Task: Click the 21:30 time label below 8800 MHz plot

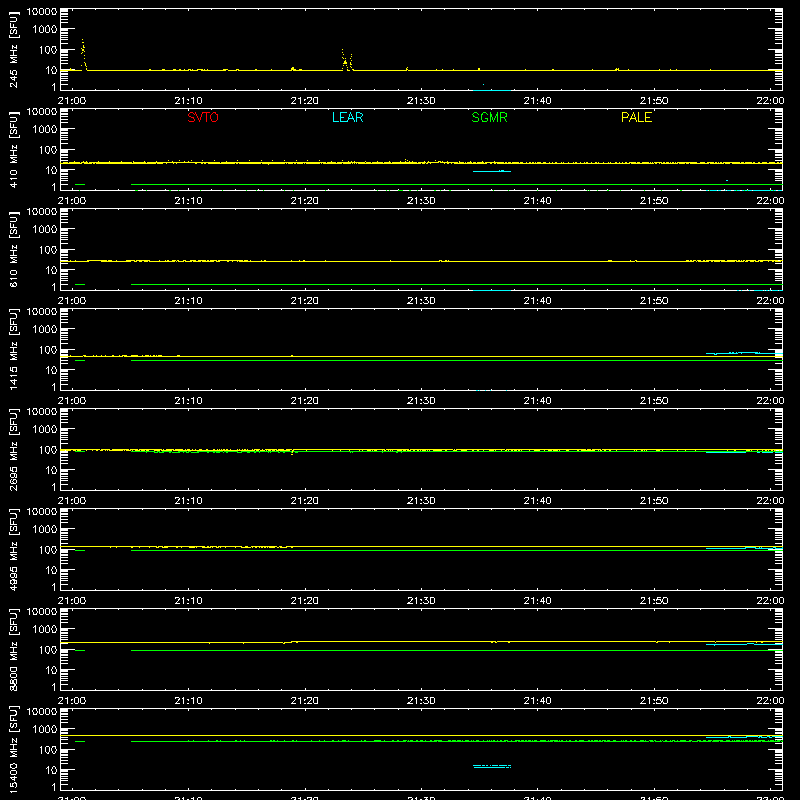Action: [421, 701]
